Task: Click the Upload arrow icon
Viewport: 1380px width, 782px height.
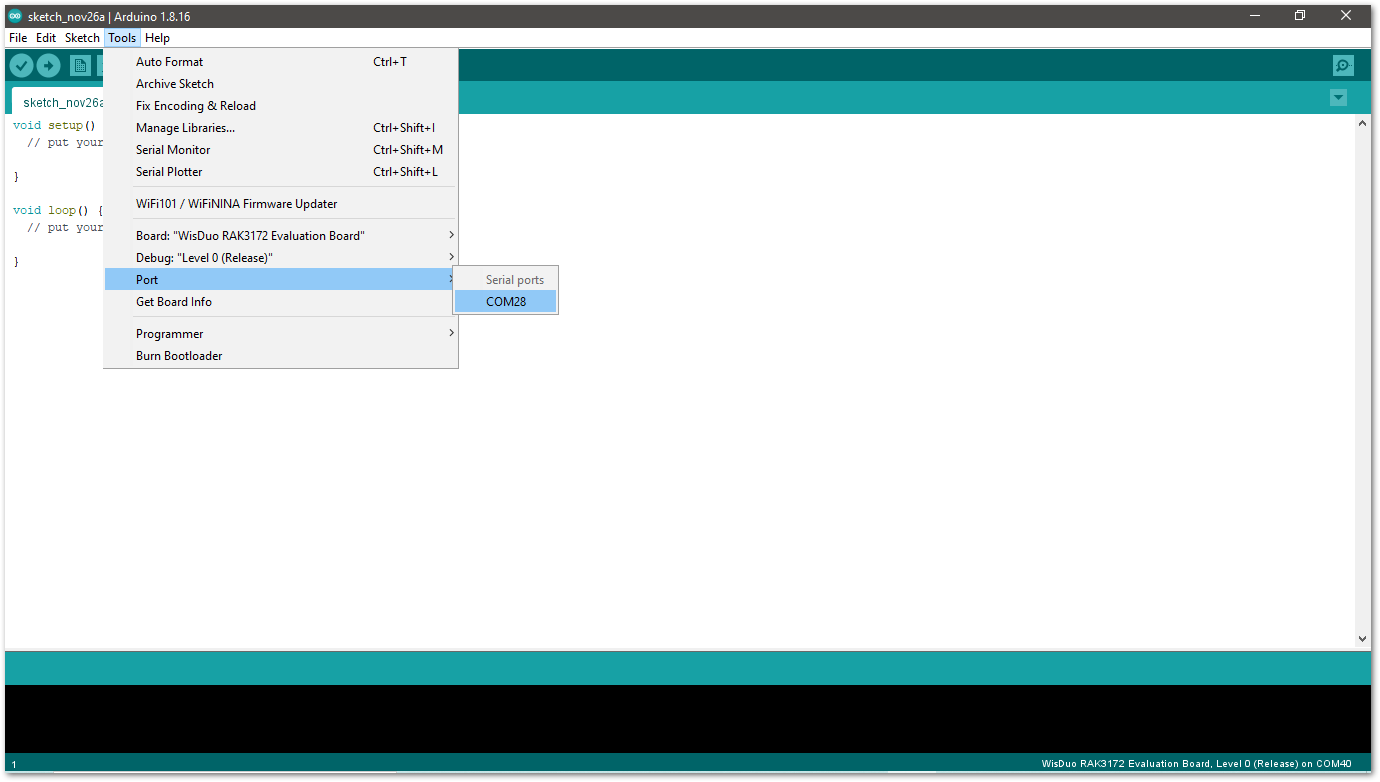Action: 48,66
